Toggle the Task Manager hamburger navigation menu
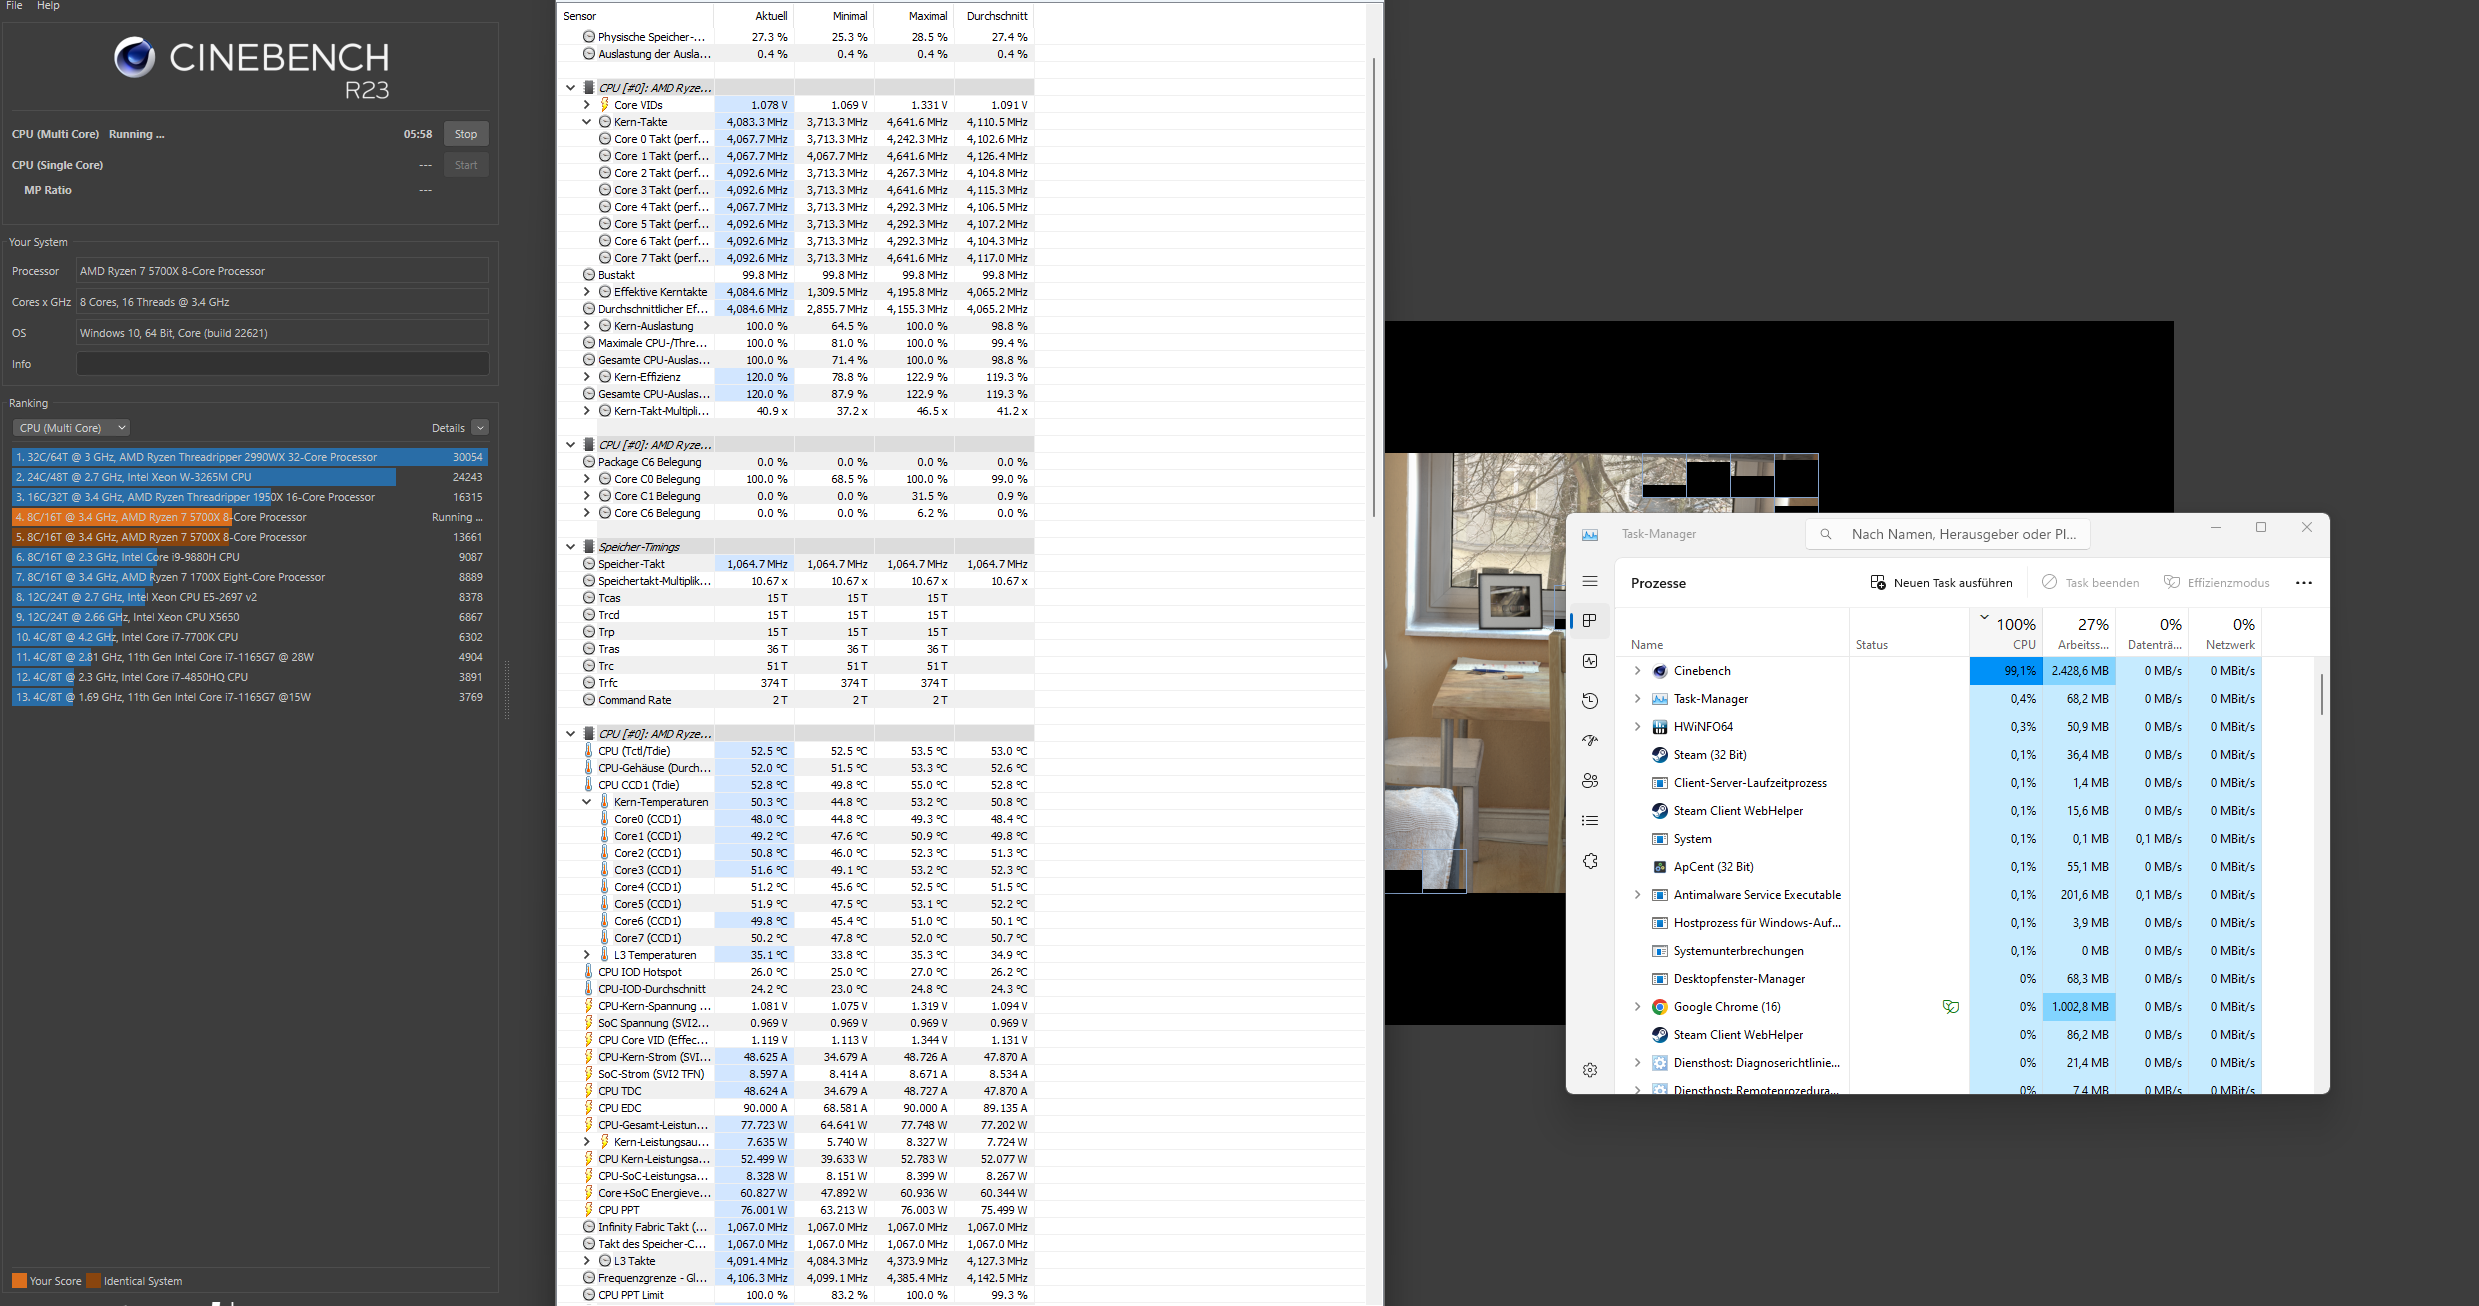 click(x=1590, y=582)
